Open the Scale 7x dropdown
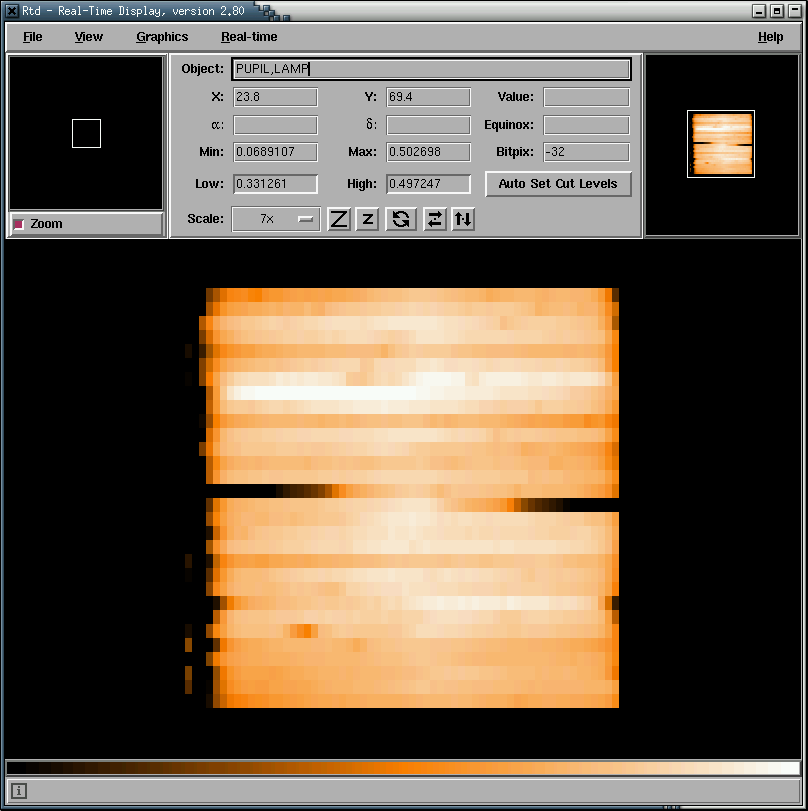This screenshot has height=811, width=808. pyautogui.click(x=276, y=219)
